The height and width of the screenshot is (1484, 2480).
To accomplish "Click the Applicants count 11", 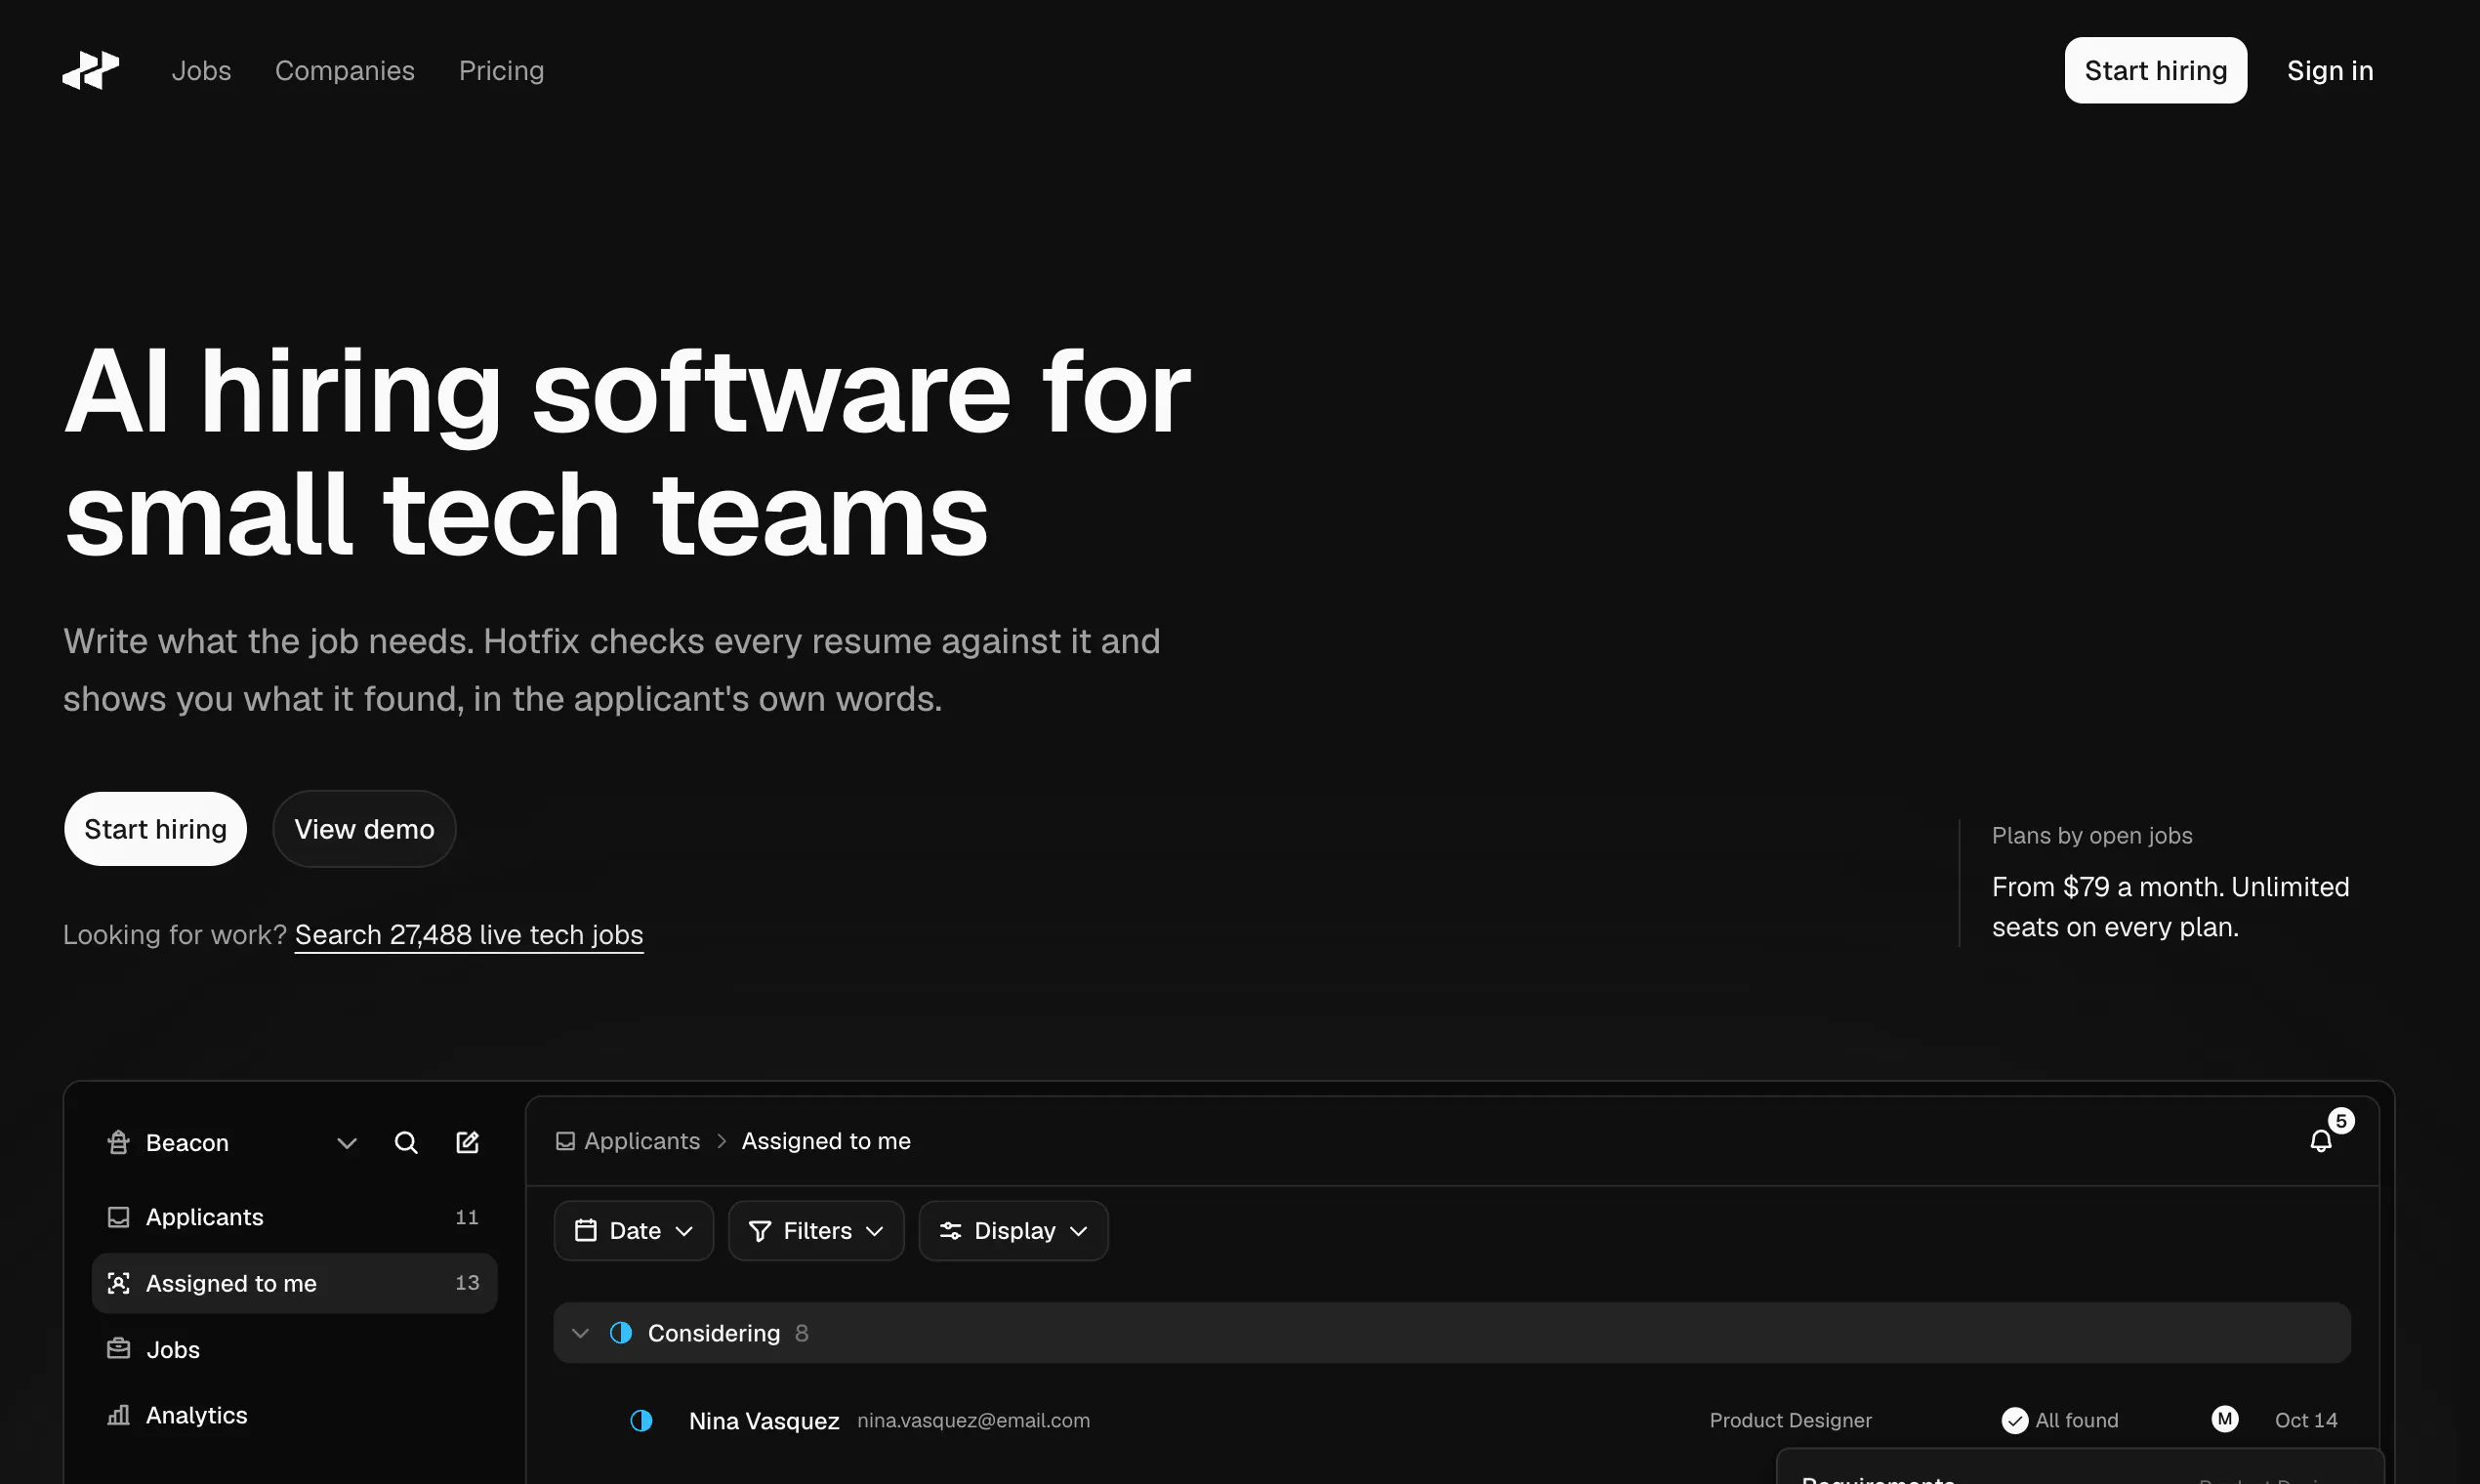I will click(467, 1217).
